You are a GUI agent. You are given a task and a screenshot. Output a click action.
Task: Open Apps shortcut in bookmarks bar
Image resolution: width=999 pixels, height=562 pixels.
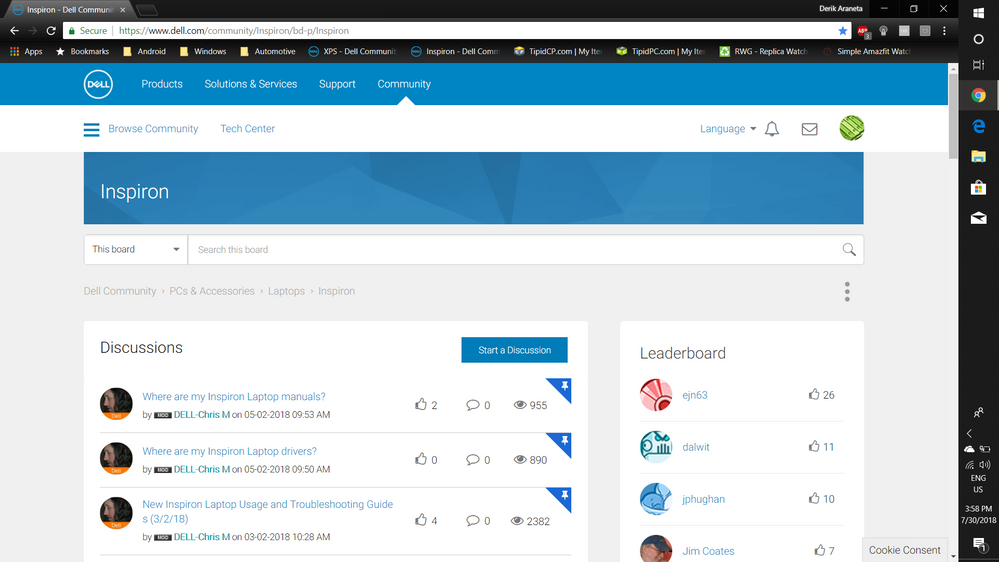click(26, 52)
